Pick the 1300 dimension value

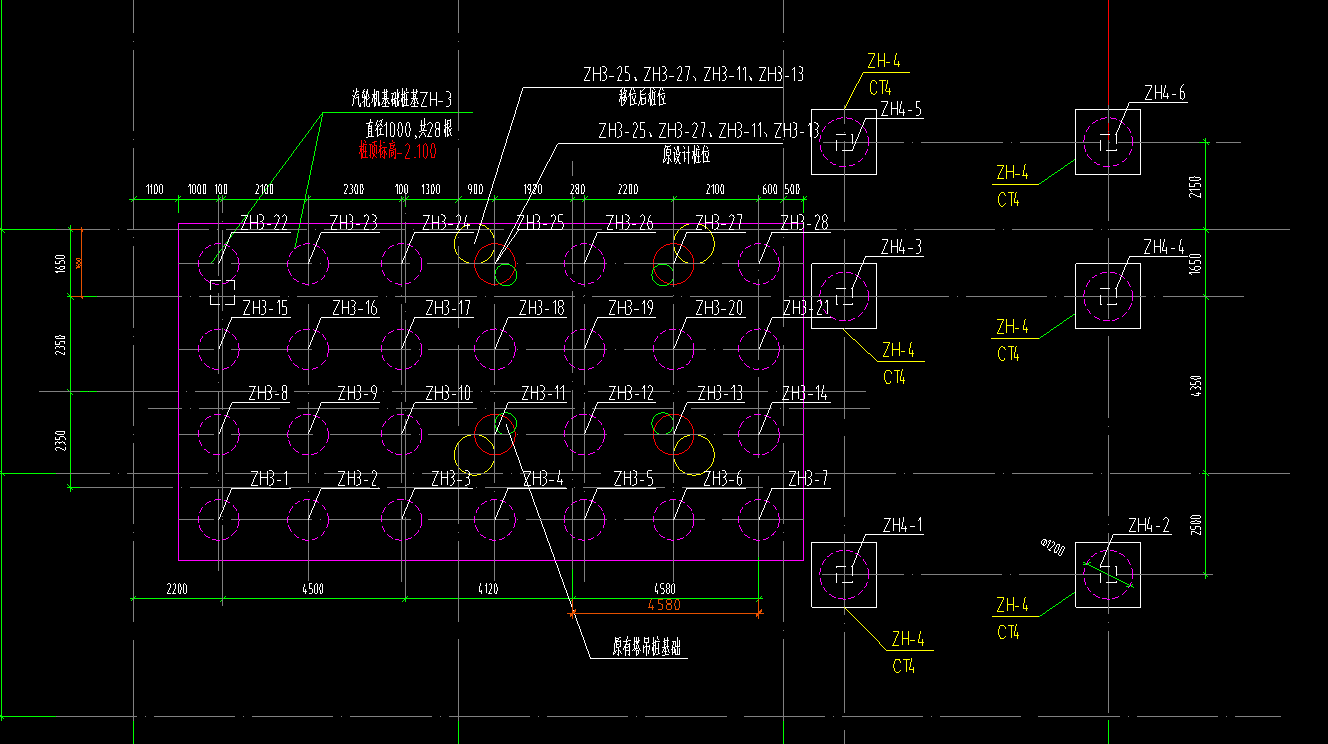pyautogui.click(x=431, y=189)
